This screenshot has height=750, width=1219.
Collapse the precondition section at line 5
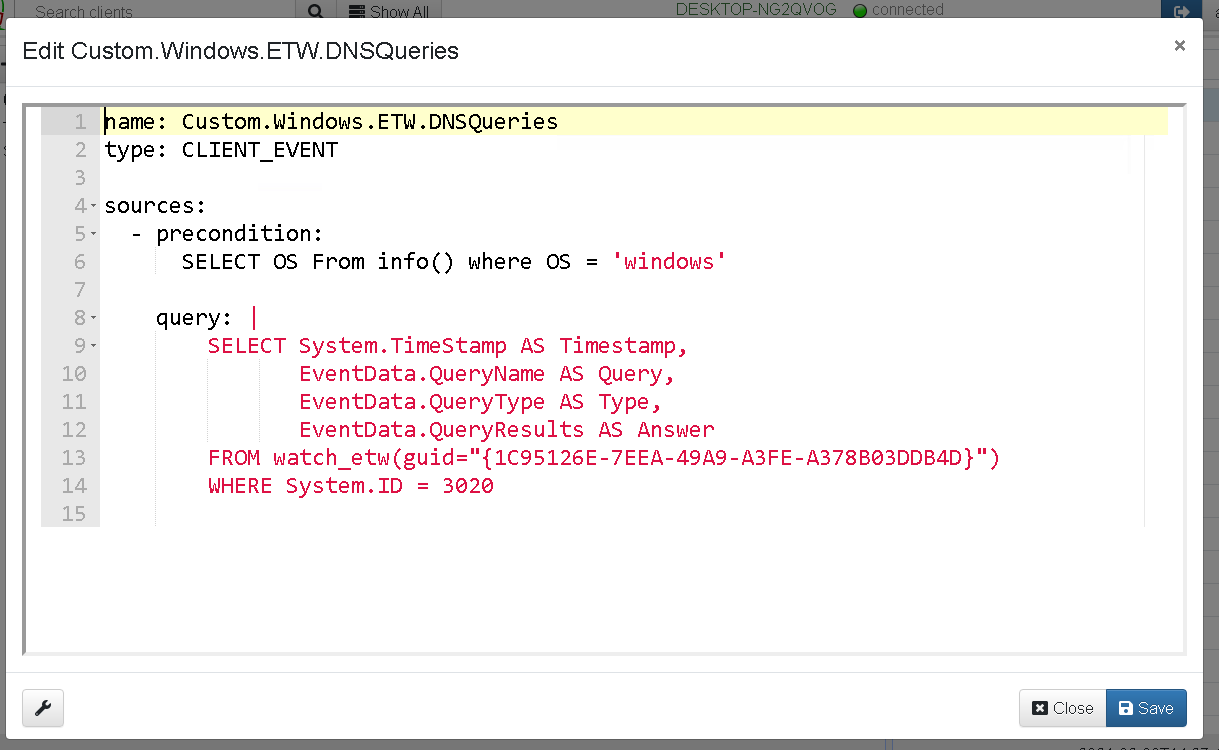click(92, 233)
